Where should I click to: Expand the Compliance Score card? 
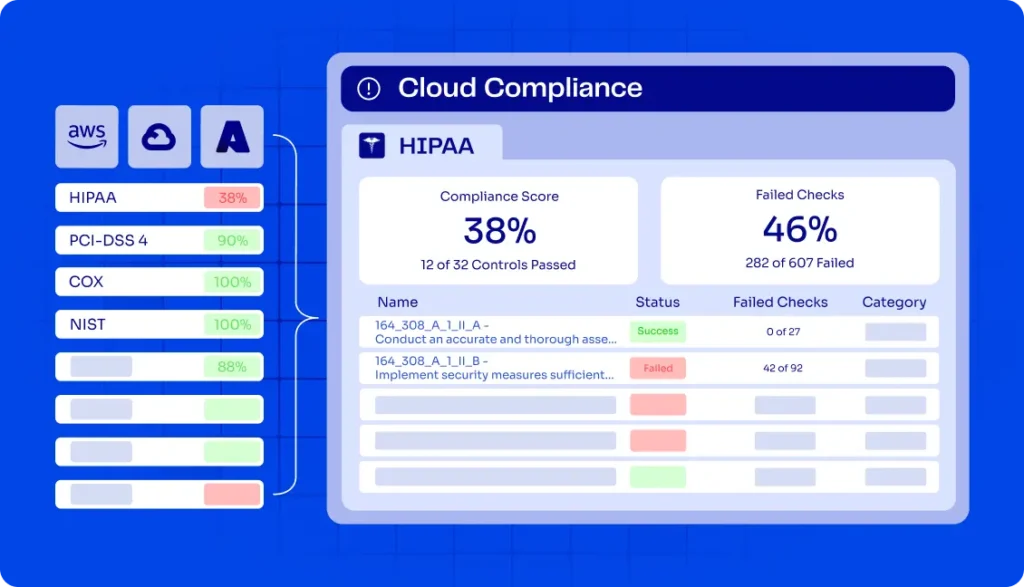pos(498,230)
